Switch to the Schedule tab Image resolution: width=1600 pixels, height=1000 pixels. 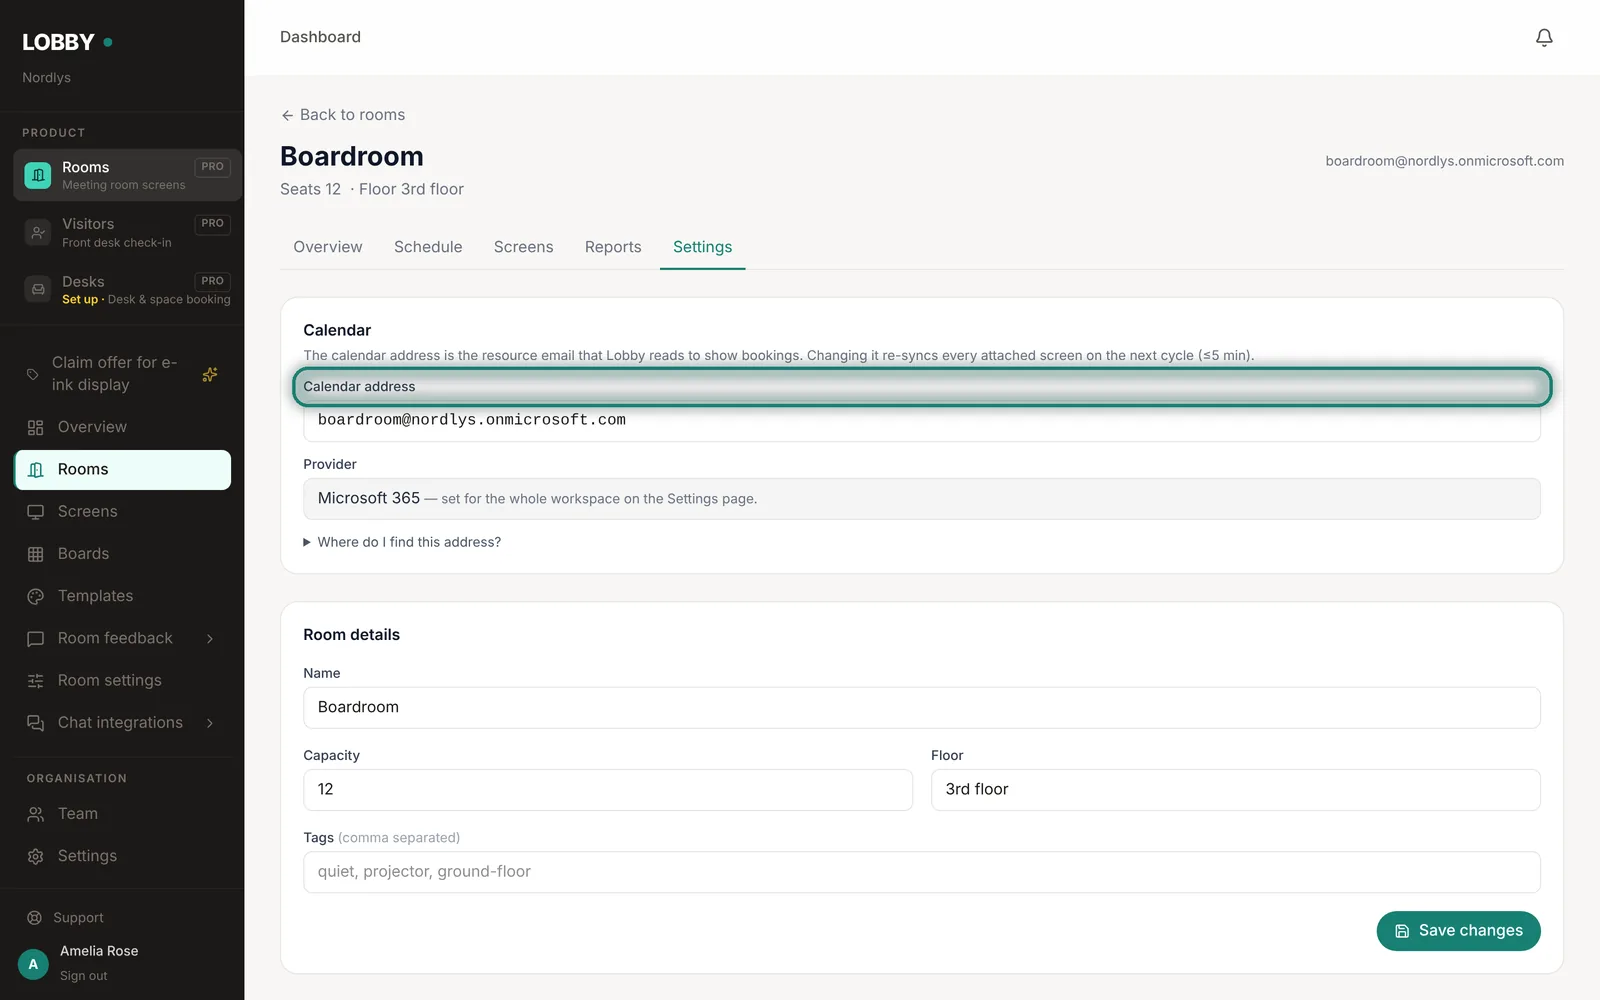(428, 247)
